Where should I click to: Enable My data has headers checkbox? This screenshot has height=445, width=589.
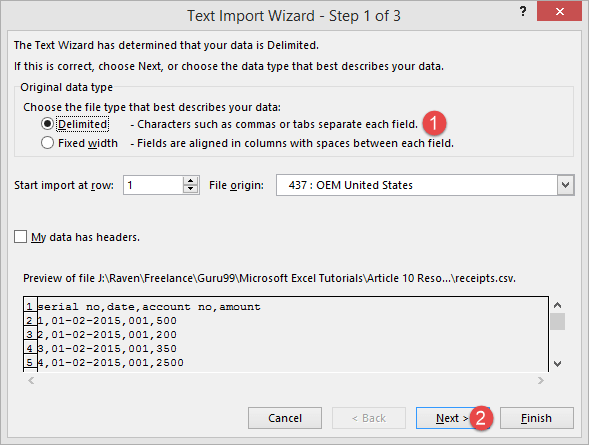coord(20,237)
